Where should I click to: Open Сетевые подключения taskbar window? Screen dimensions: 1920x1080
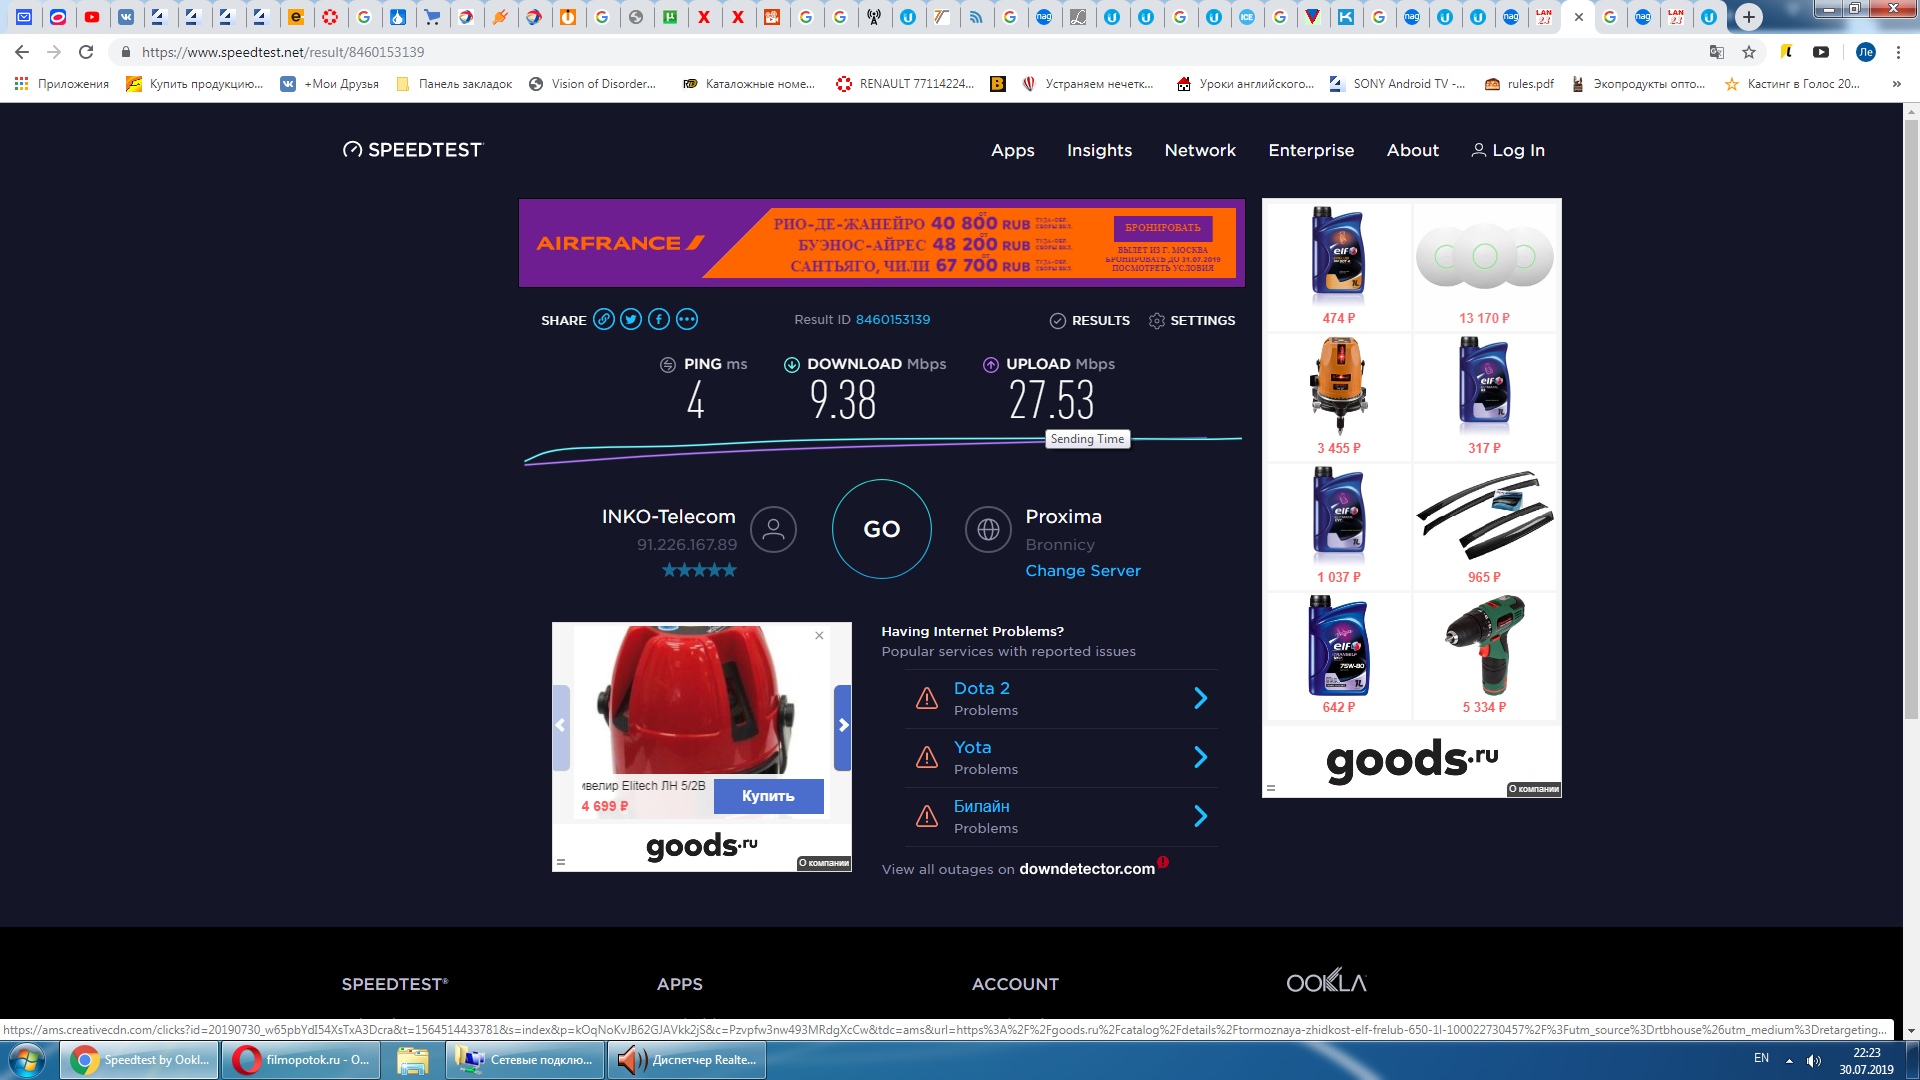tap(524, 1060)
